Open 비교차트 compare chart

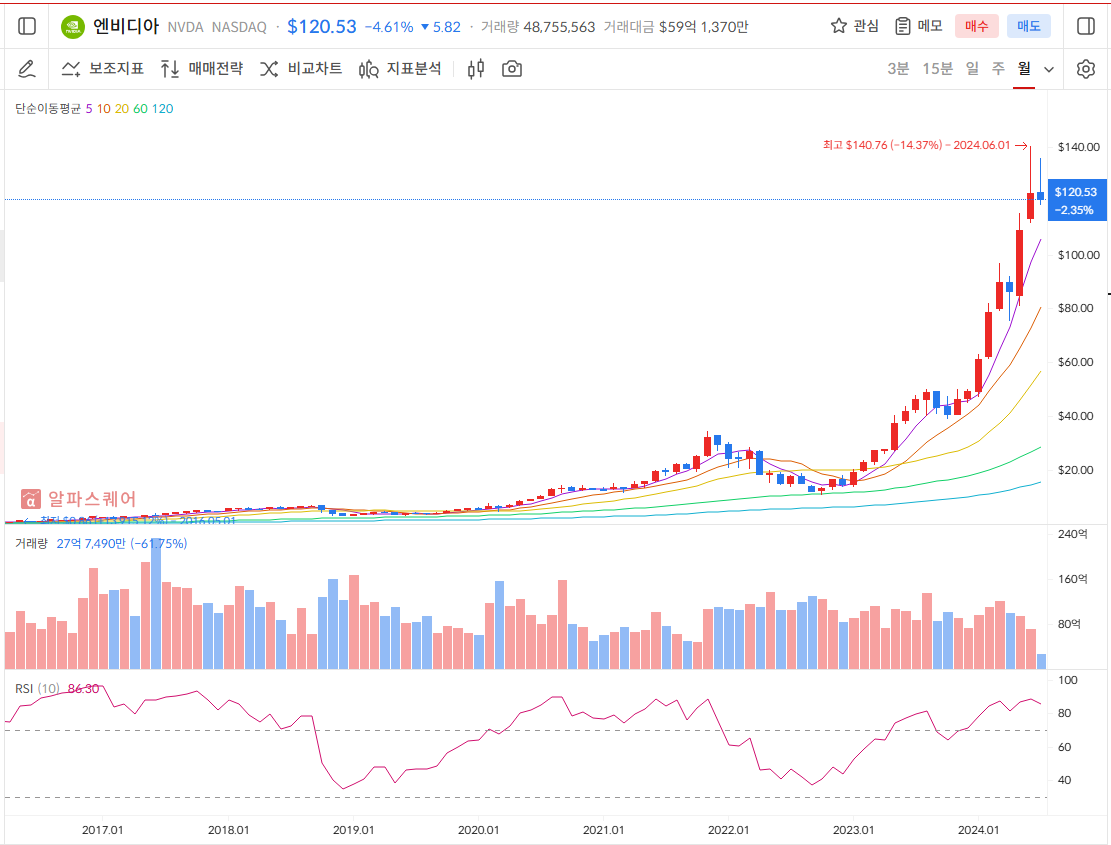coord(301,69)
